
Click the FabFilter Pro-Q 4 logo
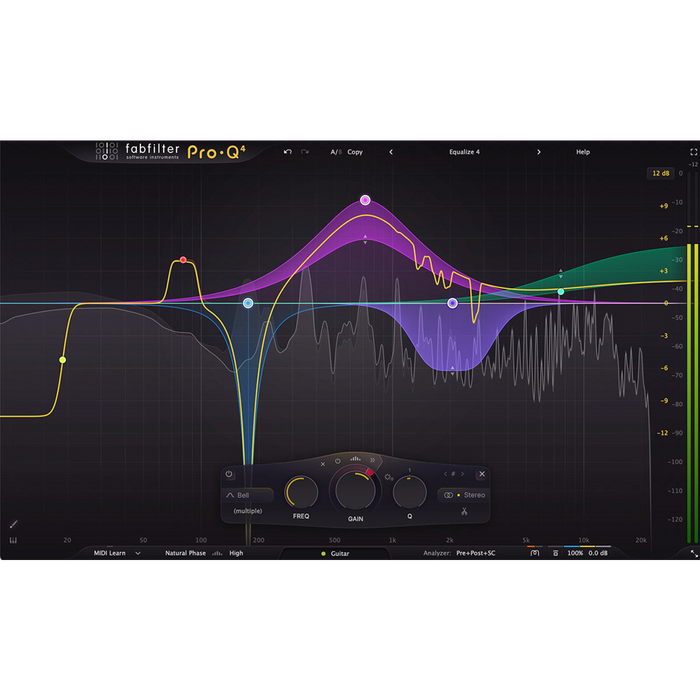170,152
